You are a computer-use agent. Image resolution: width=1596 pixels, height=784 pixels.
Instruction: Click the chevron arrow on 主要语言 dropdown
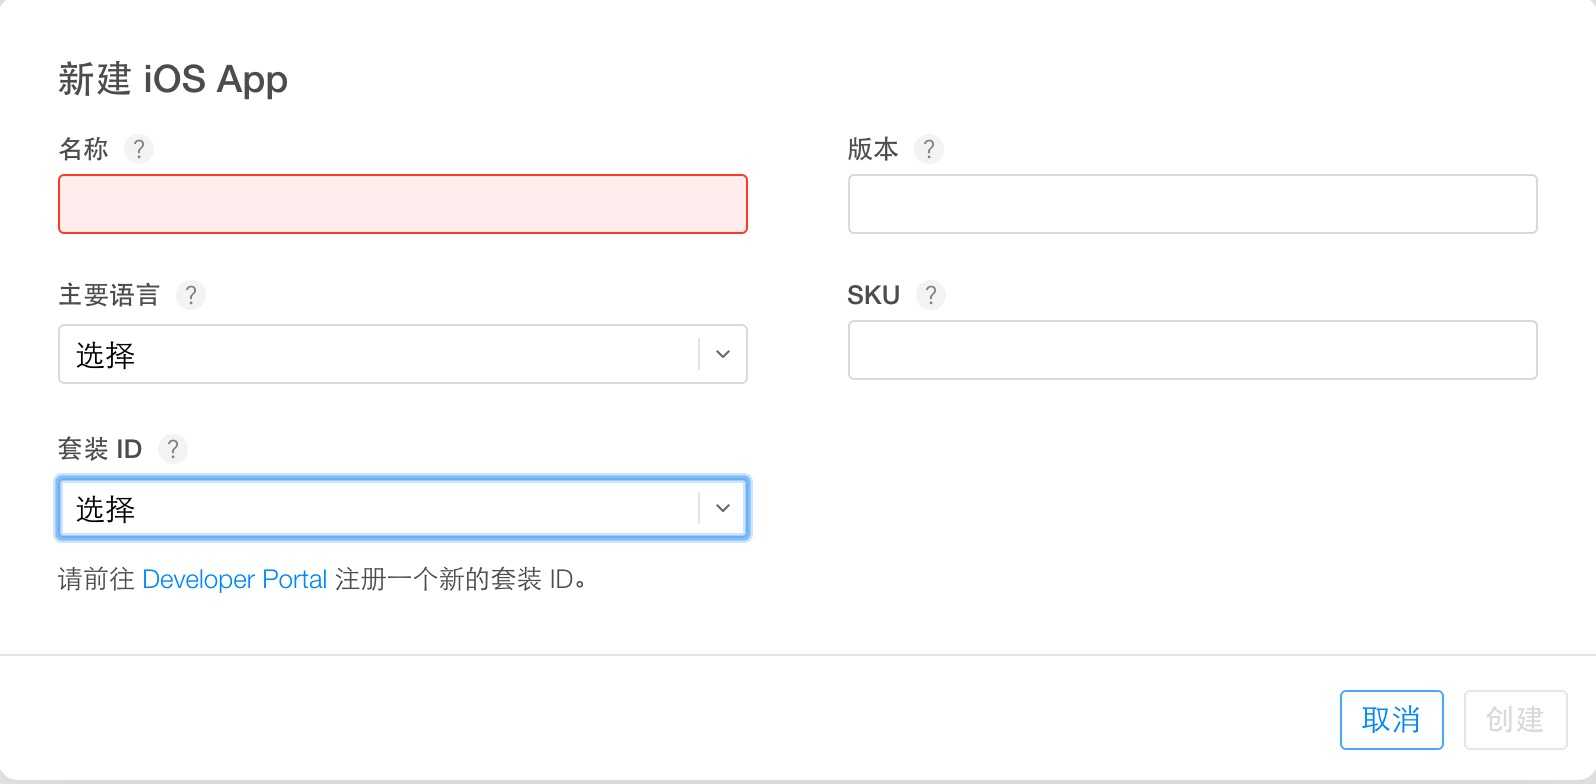723,354
